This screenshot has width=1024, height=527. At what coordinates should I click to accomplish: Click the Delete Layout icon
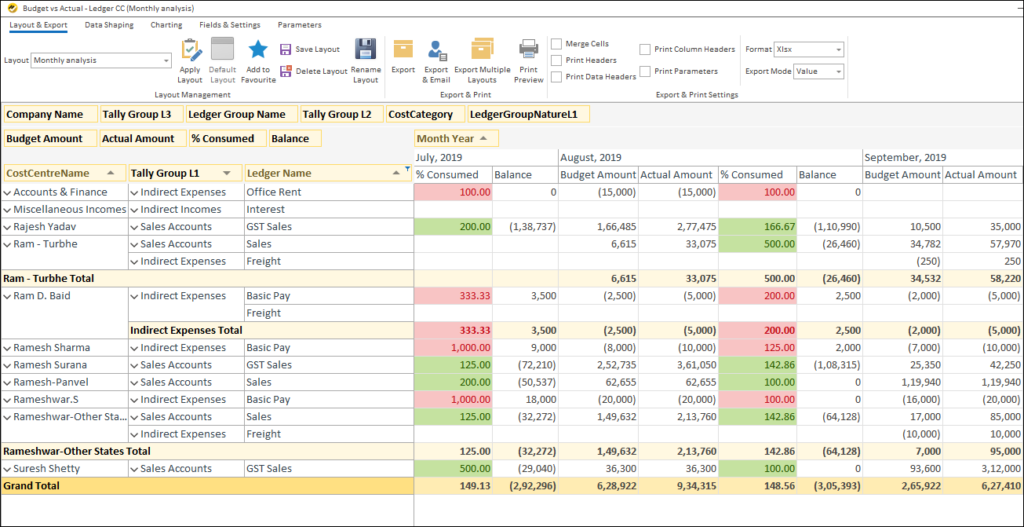[286, 71]
